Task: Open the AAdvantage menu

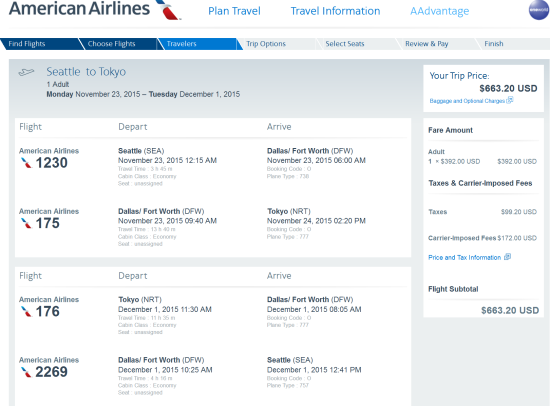Action: tap(440, 11)
